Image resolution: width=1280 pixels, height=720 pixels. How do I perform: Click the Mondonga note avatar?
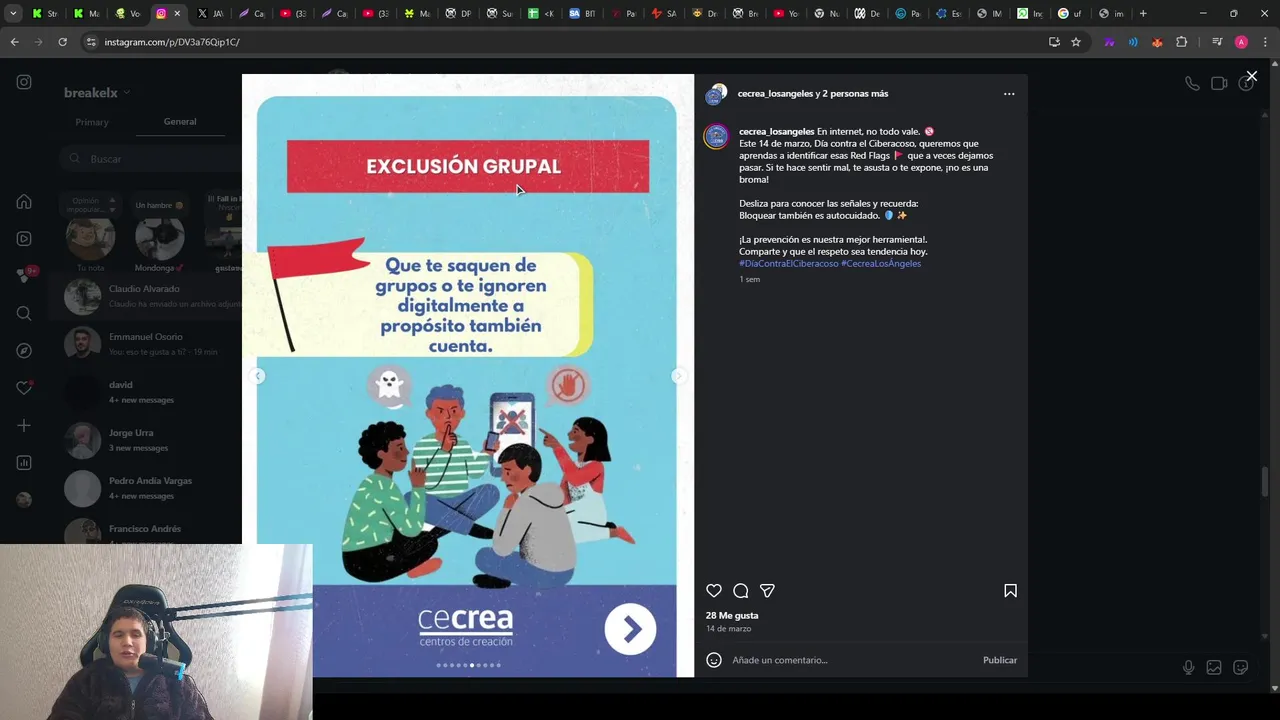pyautogui.click(x=160, y=240)
